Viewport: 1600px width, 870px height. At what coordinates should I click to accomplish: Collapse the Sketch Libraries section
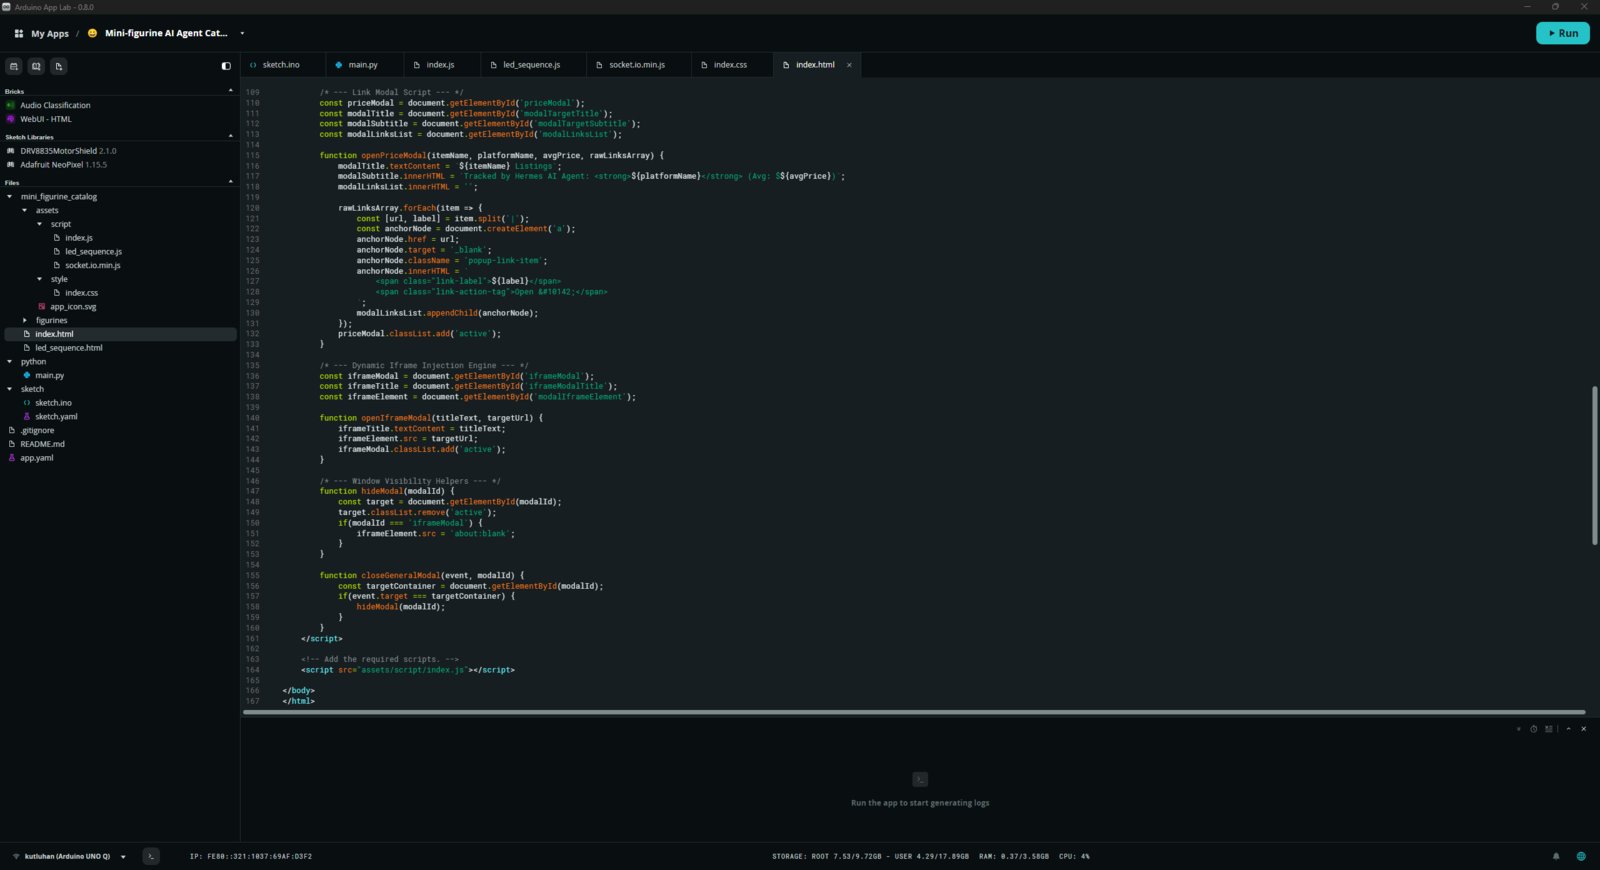point(231,136)
